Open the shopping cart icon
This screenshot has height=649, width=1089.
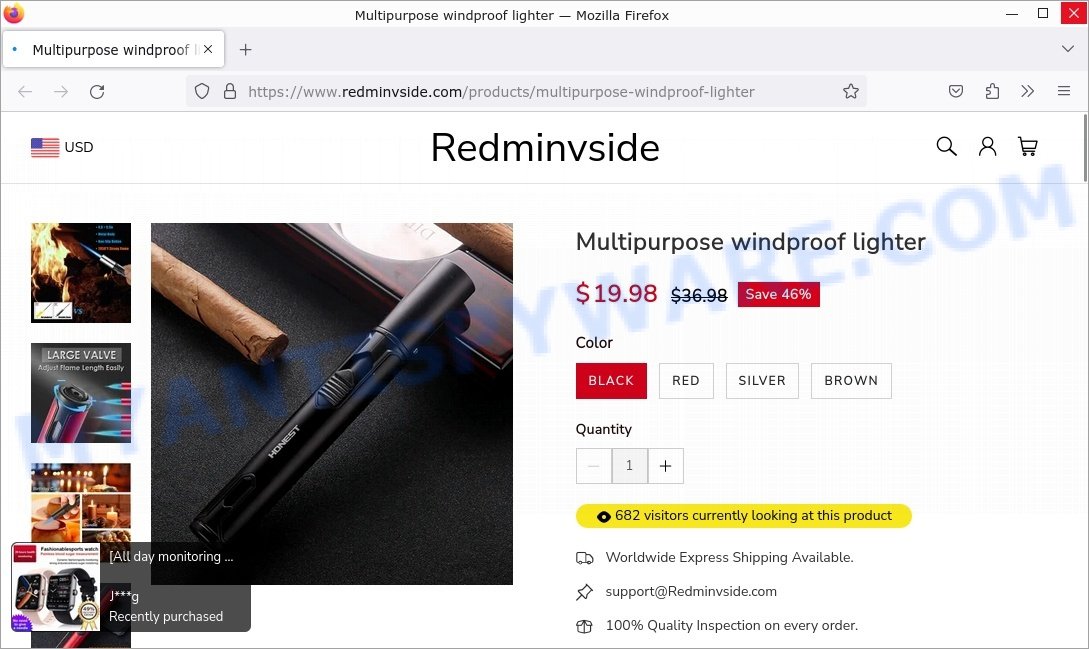click(1027, 147)
